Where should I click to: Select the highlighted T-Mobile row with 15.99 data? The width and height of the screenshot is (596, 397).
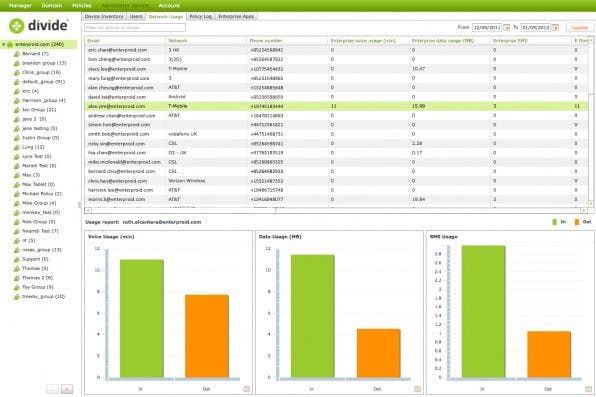tap(336, 106)
